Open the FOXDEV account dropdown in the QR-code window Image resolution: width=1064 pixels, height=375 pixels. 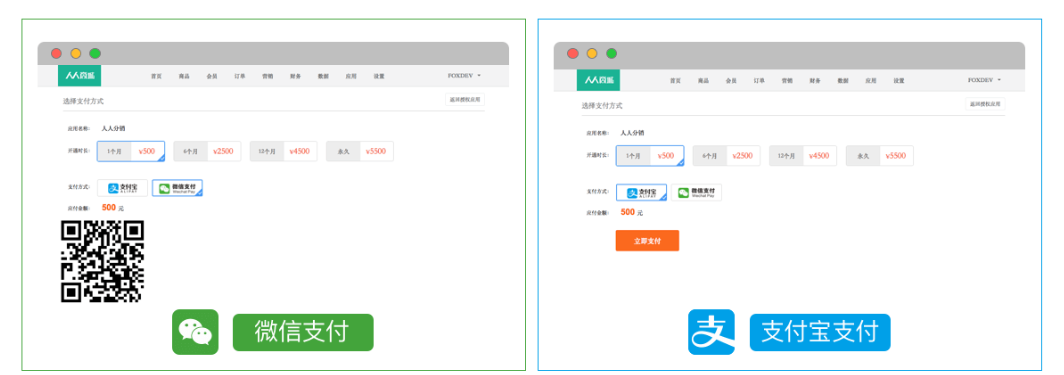(x=464, y=76)
